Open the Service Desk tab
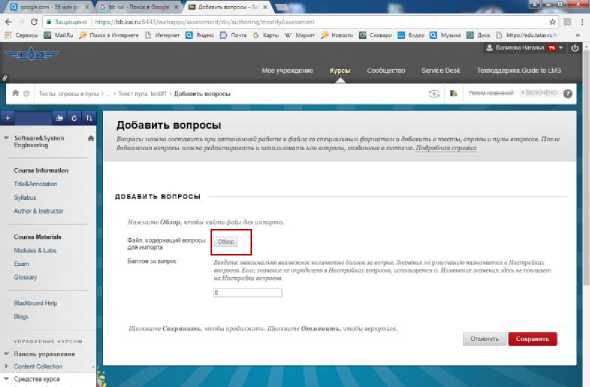This screenshot has width=590, height=387. (x=441, y=70)
